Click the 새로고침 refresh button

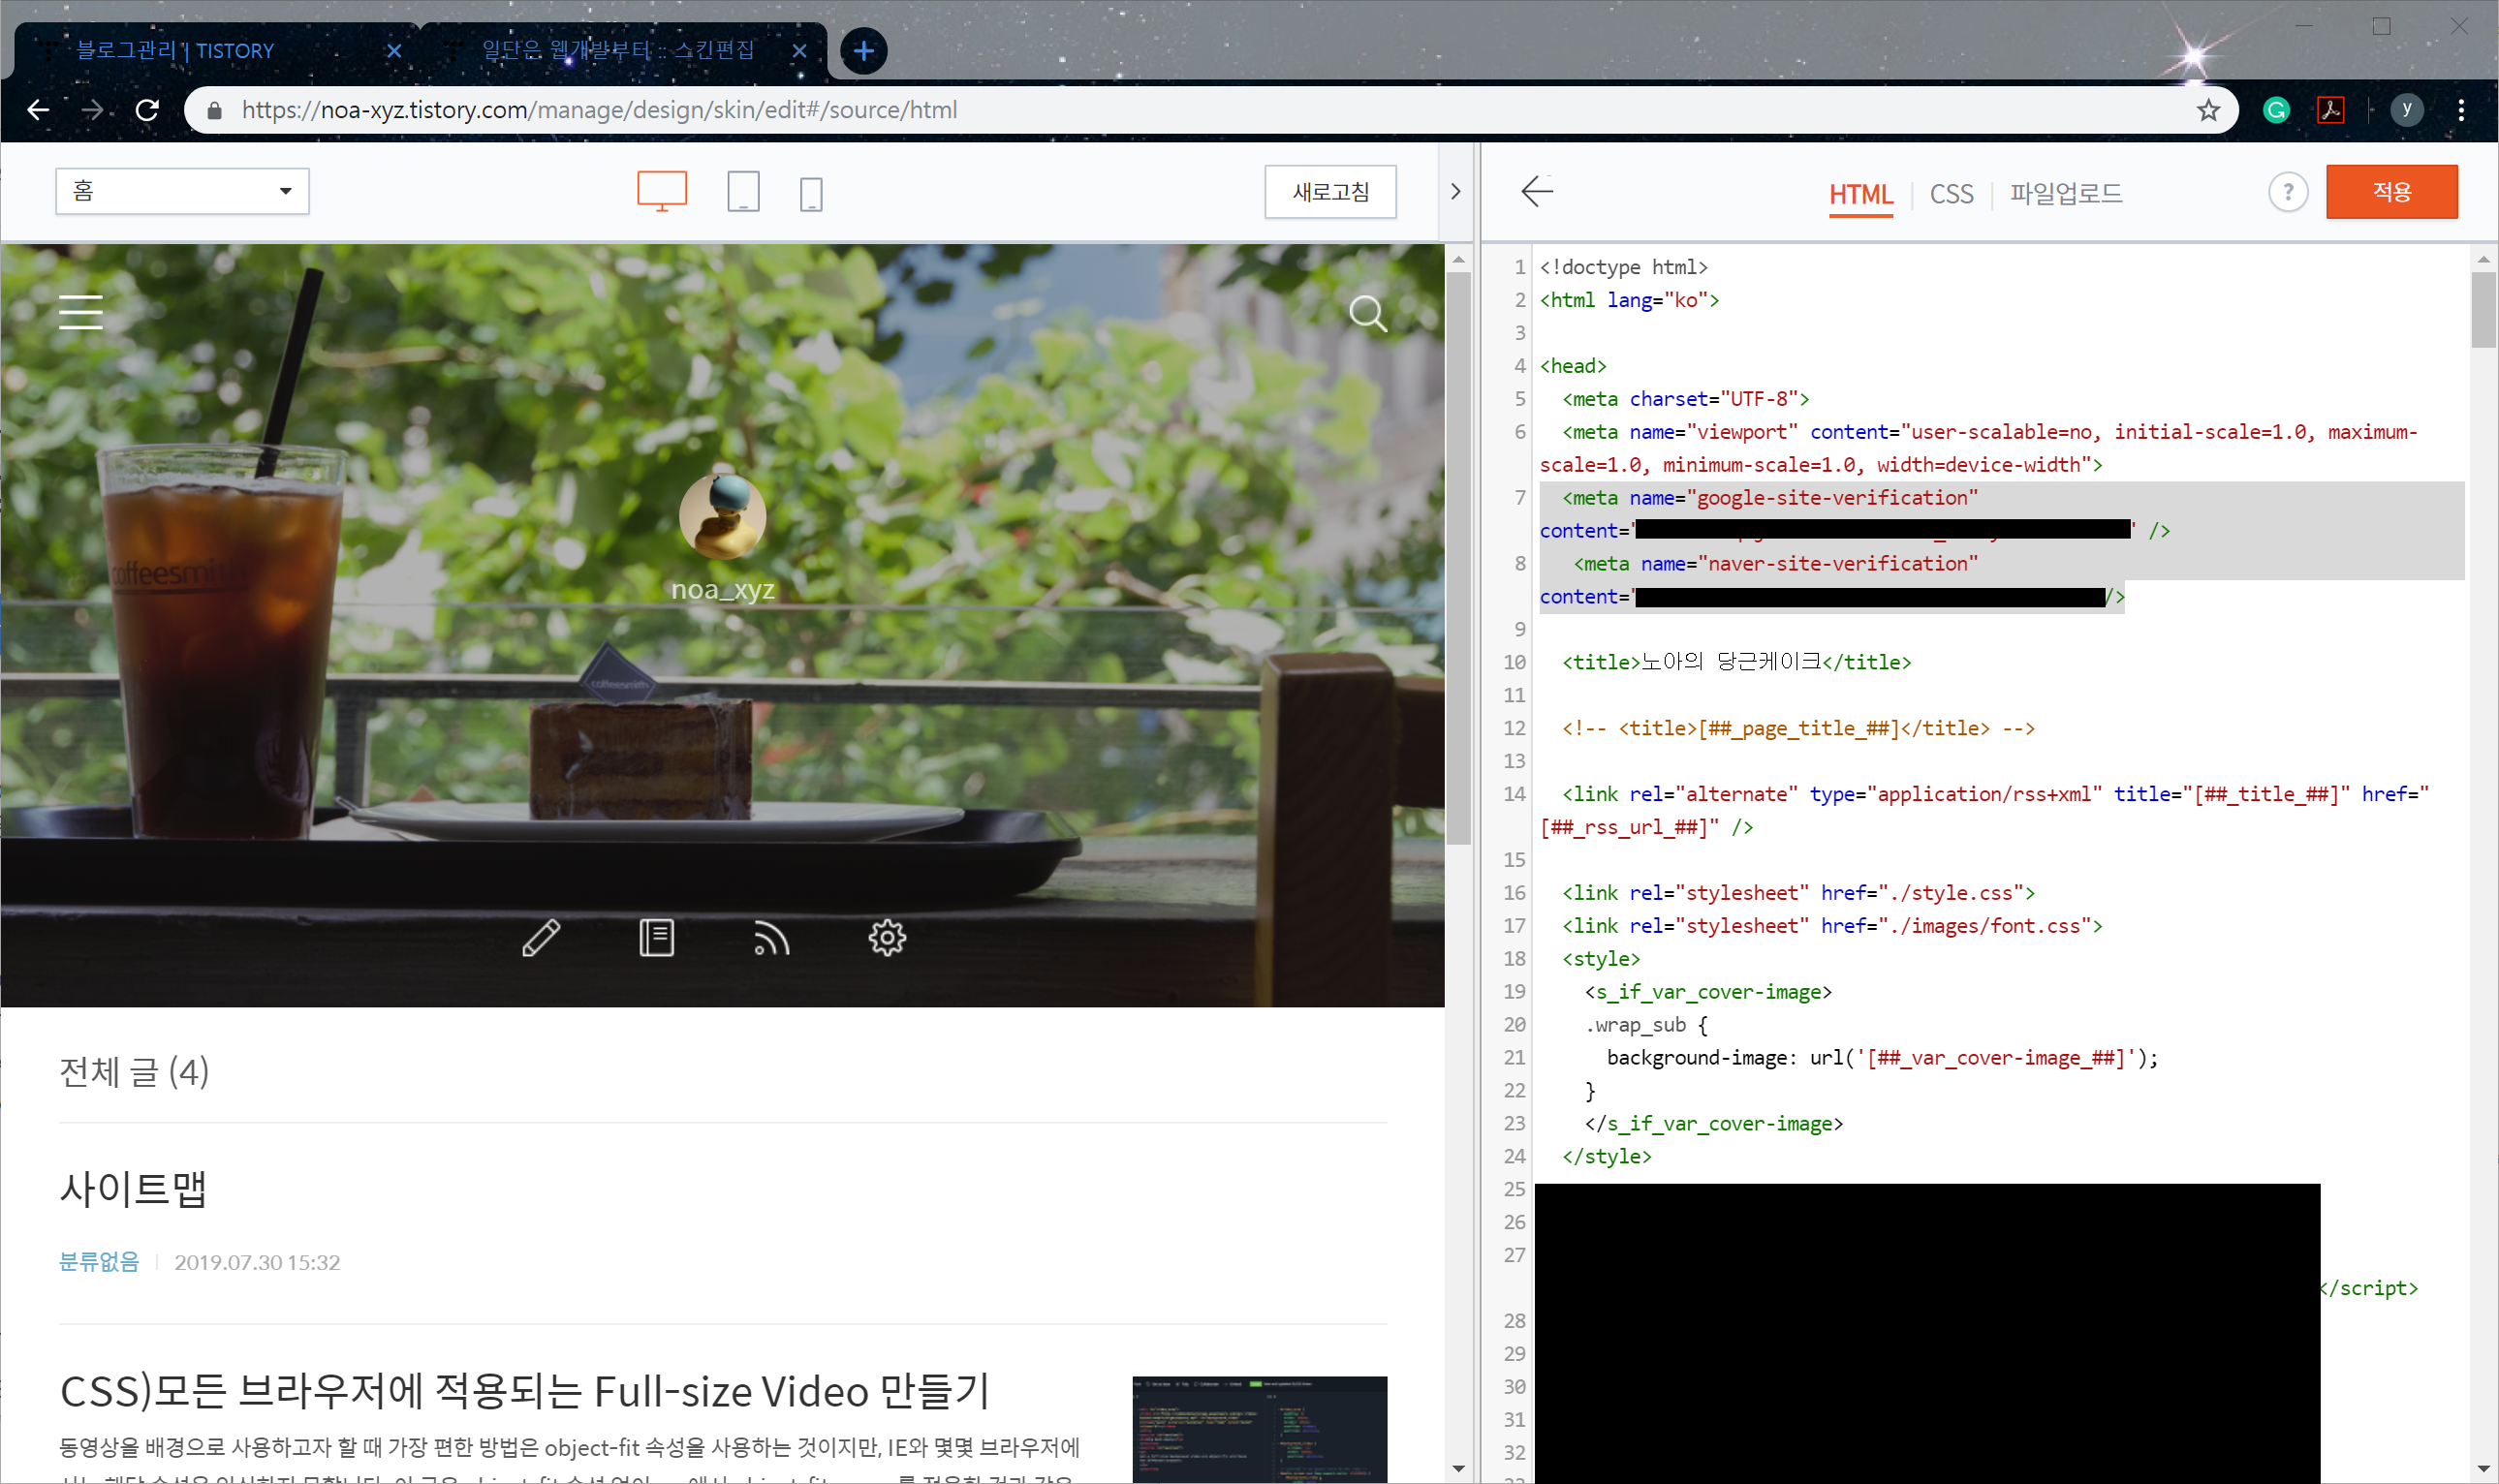1330,191
